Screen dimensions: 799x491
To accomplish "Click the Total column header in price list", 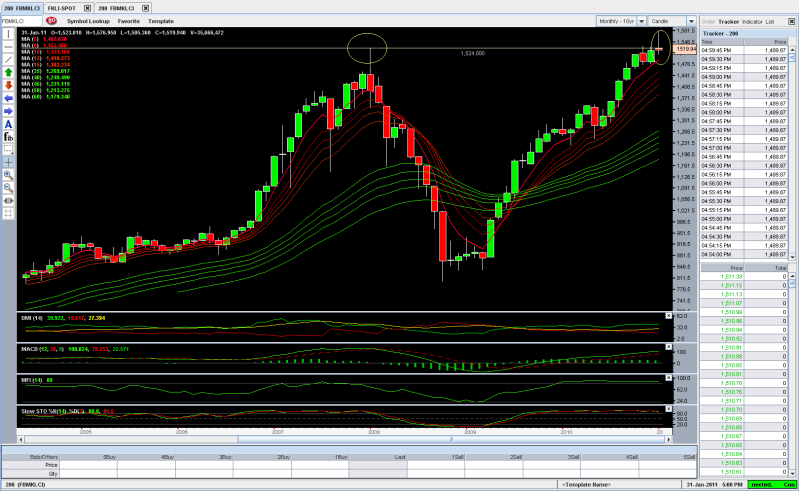I will click(x=766, y=268).
